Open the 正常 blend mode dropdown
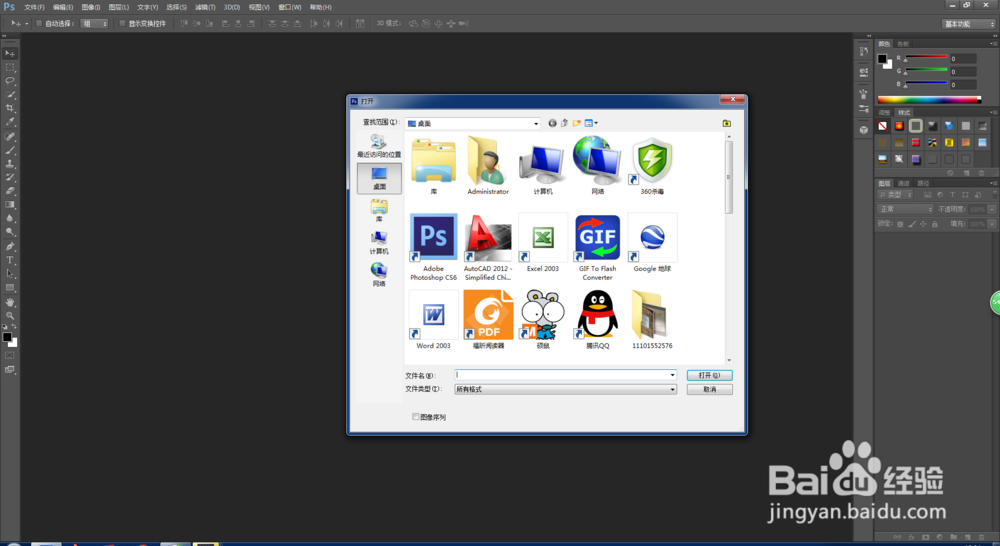Screen dimensions: 1000x546 906,209
